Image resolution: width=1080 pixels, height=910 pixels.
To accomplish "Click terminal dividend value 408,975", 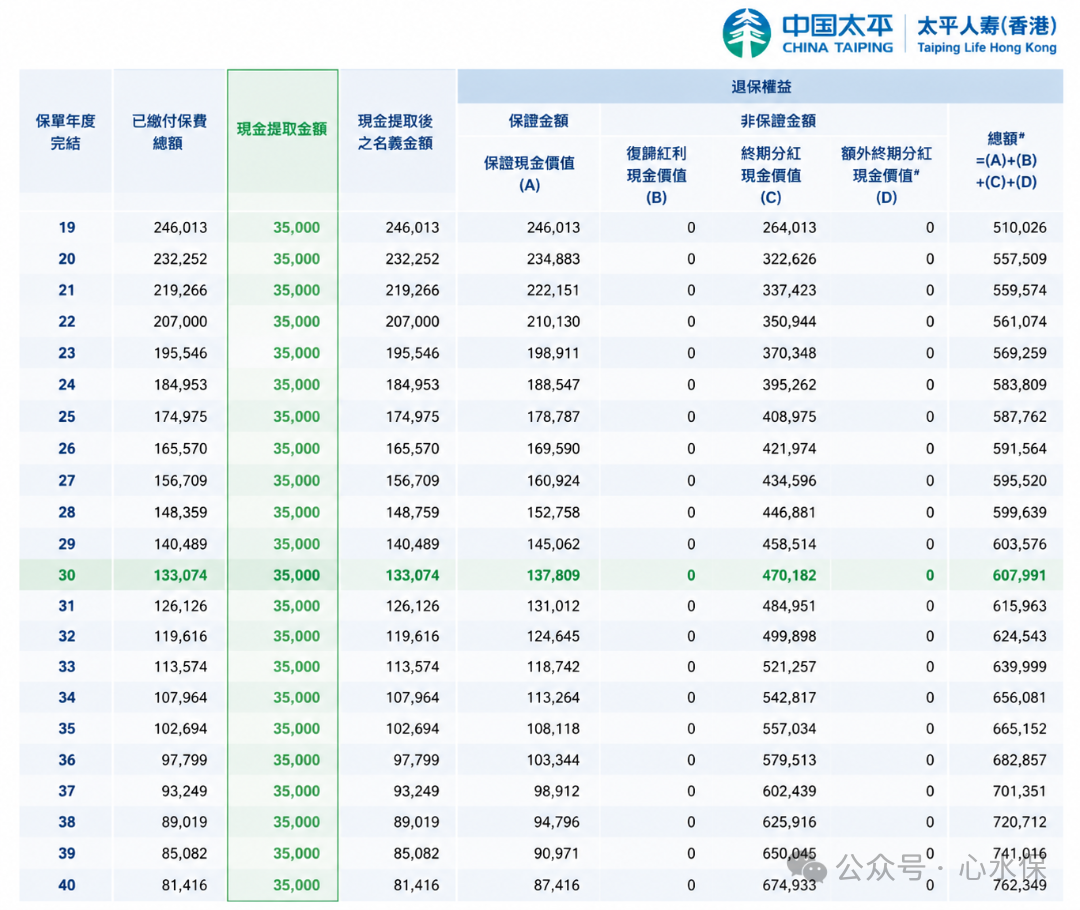I will point(789,417).
